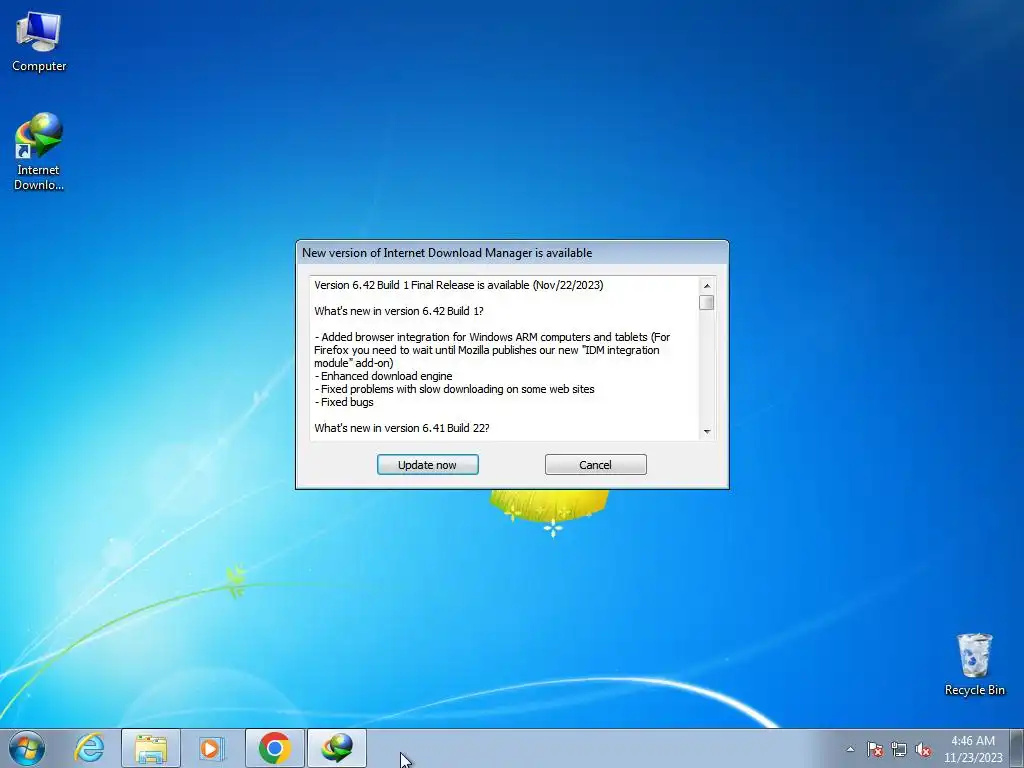1024x768 pixels.
Task: Open the Windows Start menu orb
Action: point(27,748)
